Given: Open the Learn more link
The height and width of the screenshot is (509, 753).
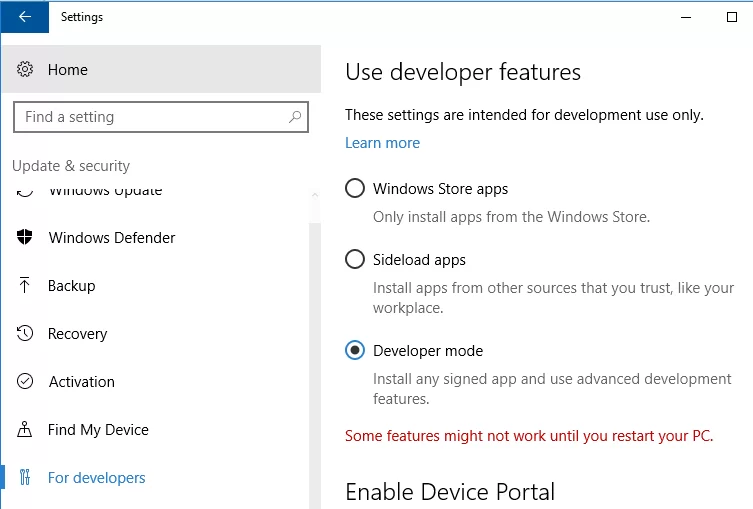Looking at the screenshot, I should pyautogui.click(x=382, y=143).
